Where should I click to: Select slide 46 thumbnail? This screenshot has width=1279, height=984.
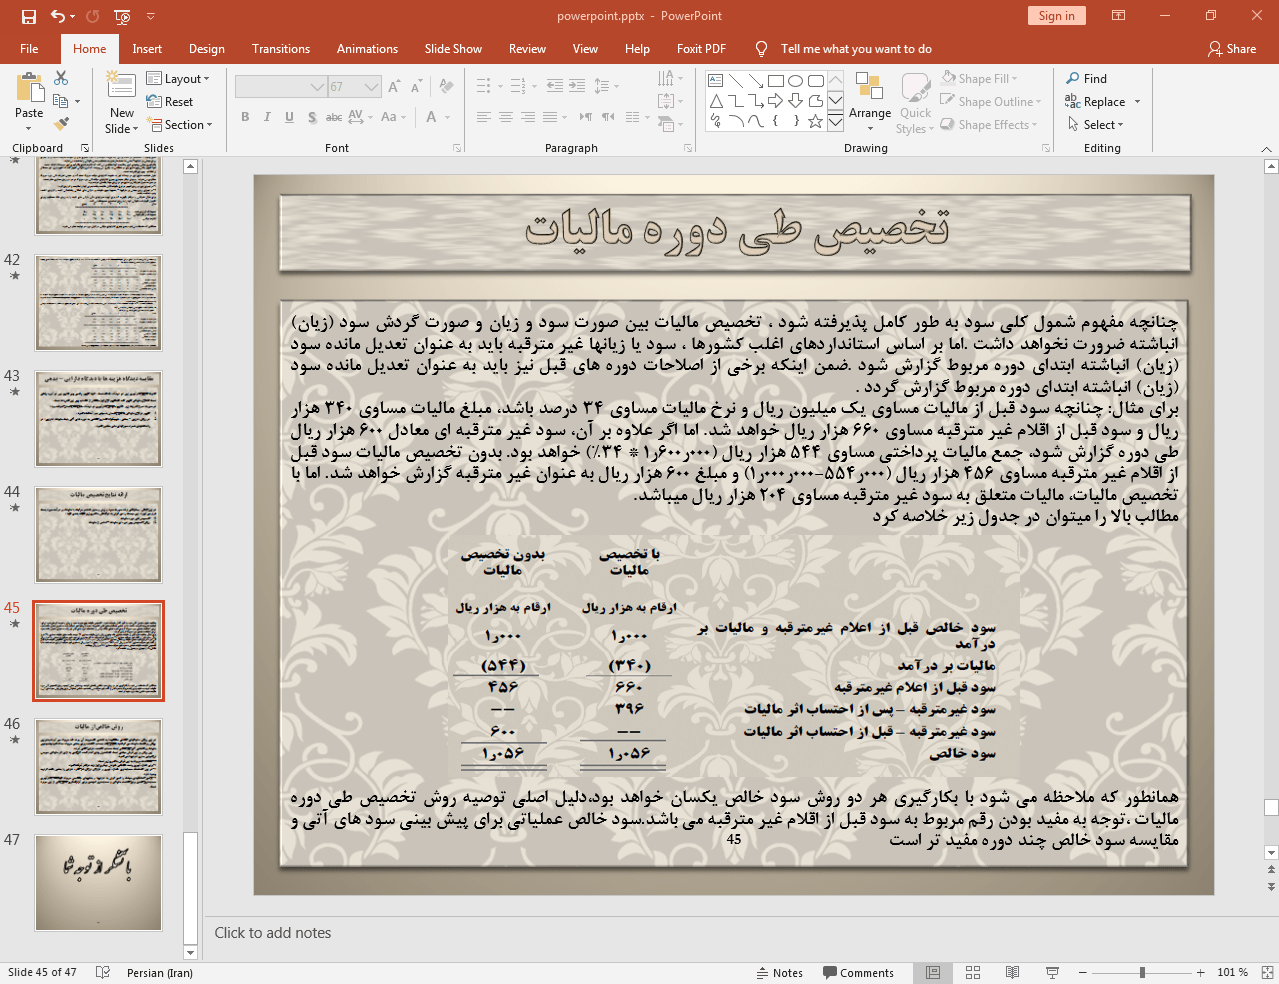(x=98, y=767)
